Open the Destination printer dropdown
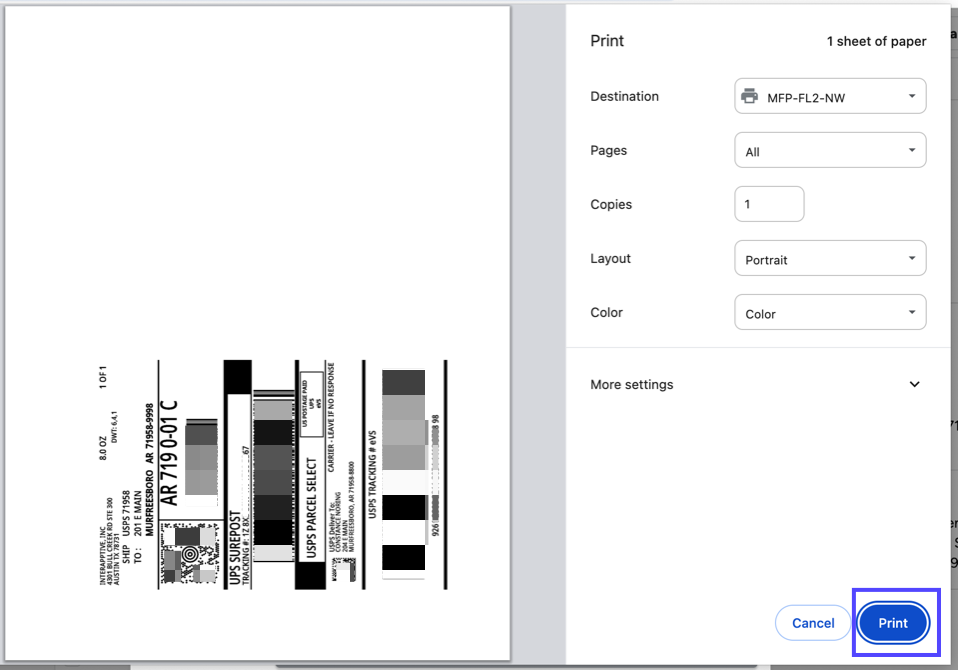This screenshot has height=670, width=958. (830, 96)
